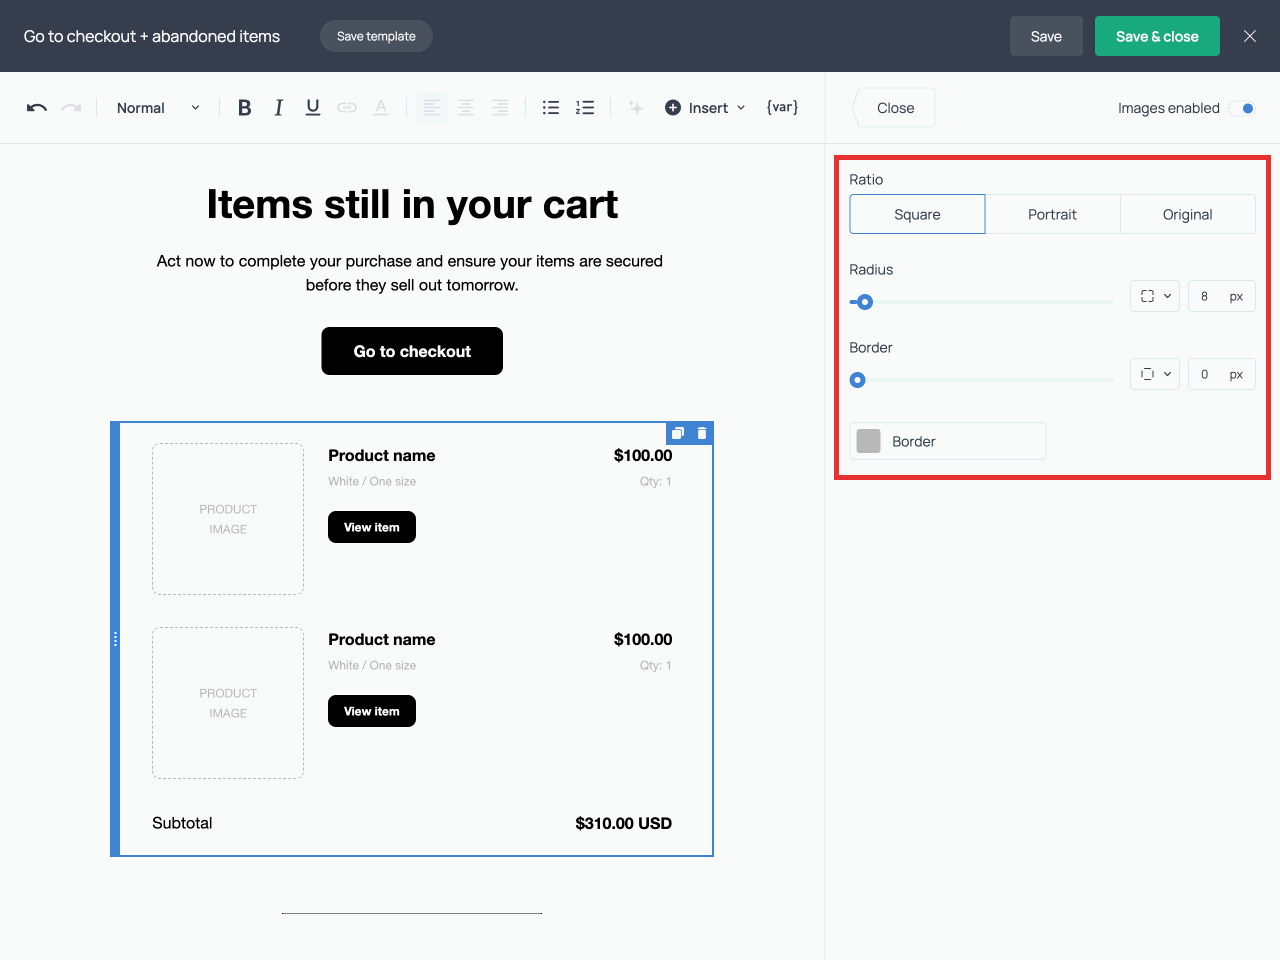Open the Normal text style dropdown
The width and height of the screenshot is (1280, 960).
click(158, 108)
